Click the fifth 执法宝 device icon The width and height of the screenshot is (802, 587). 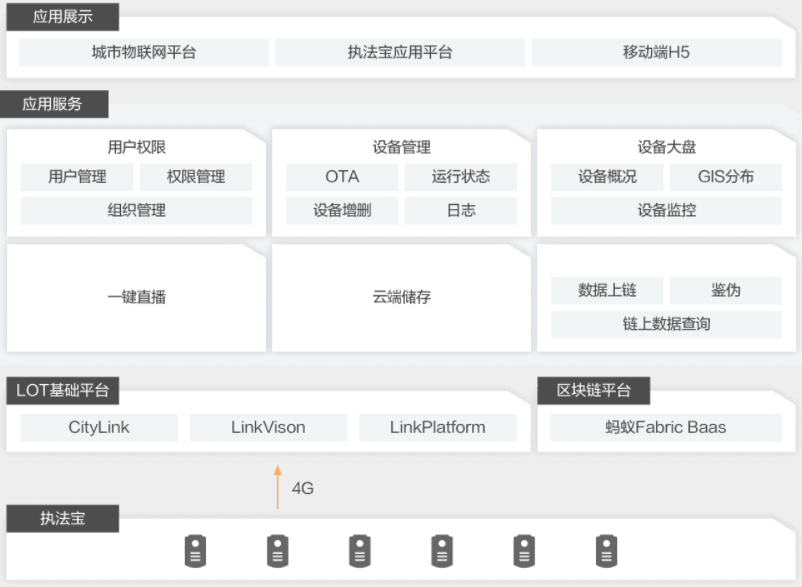click(524, 551)
